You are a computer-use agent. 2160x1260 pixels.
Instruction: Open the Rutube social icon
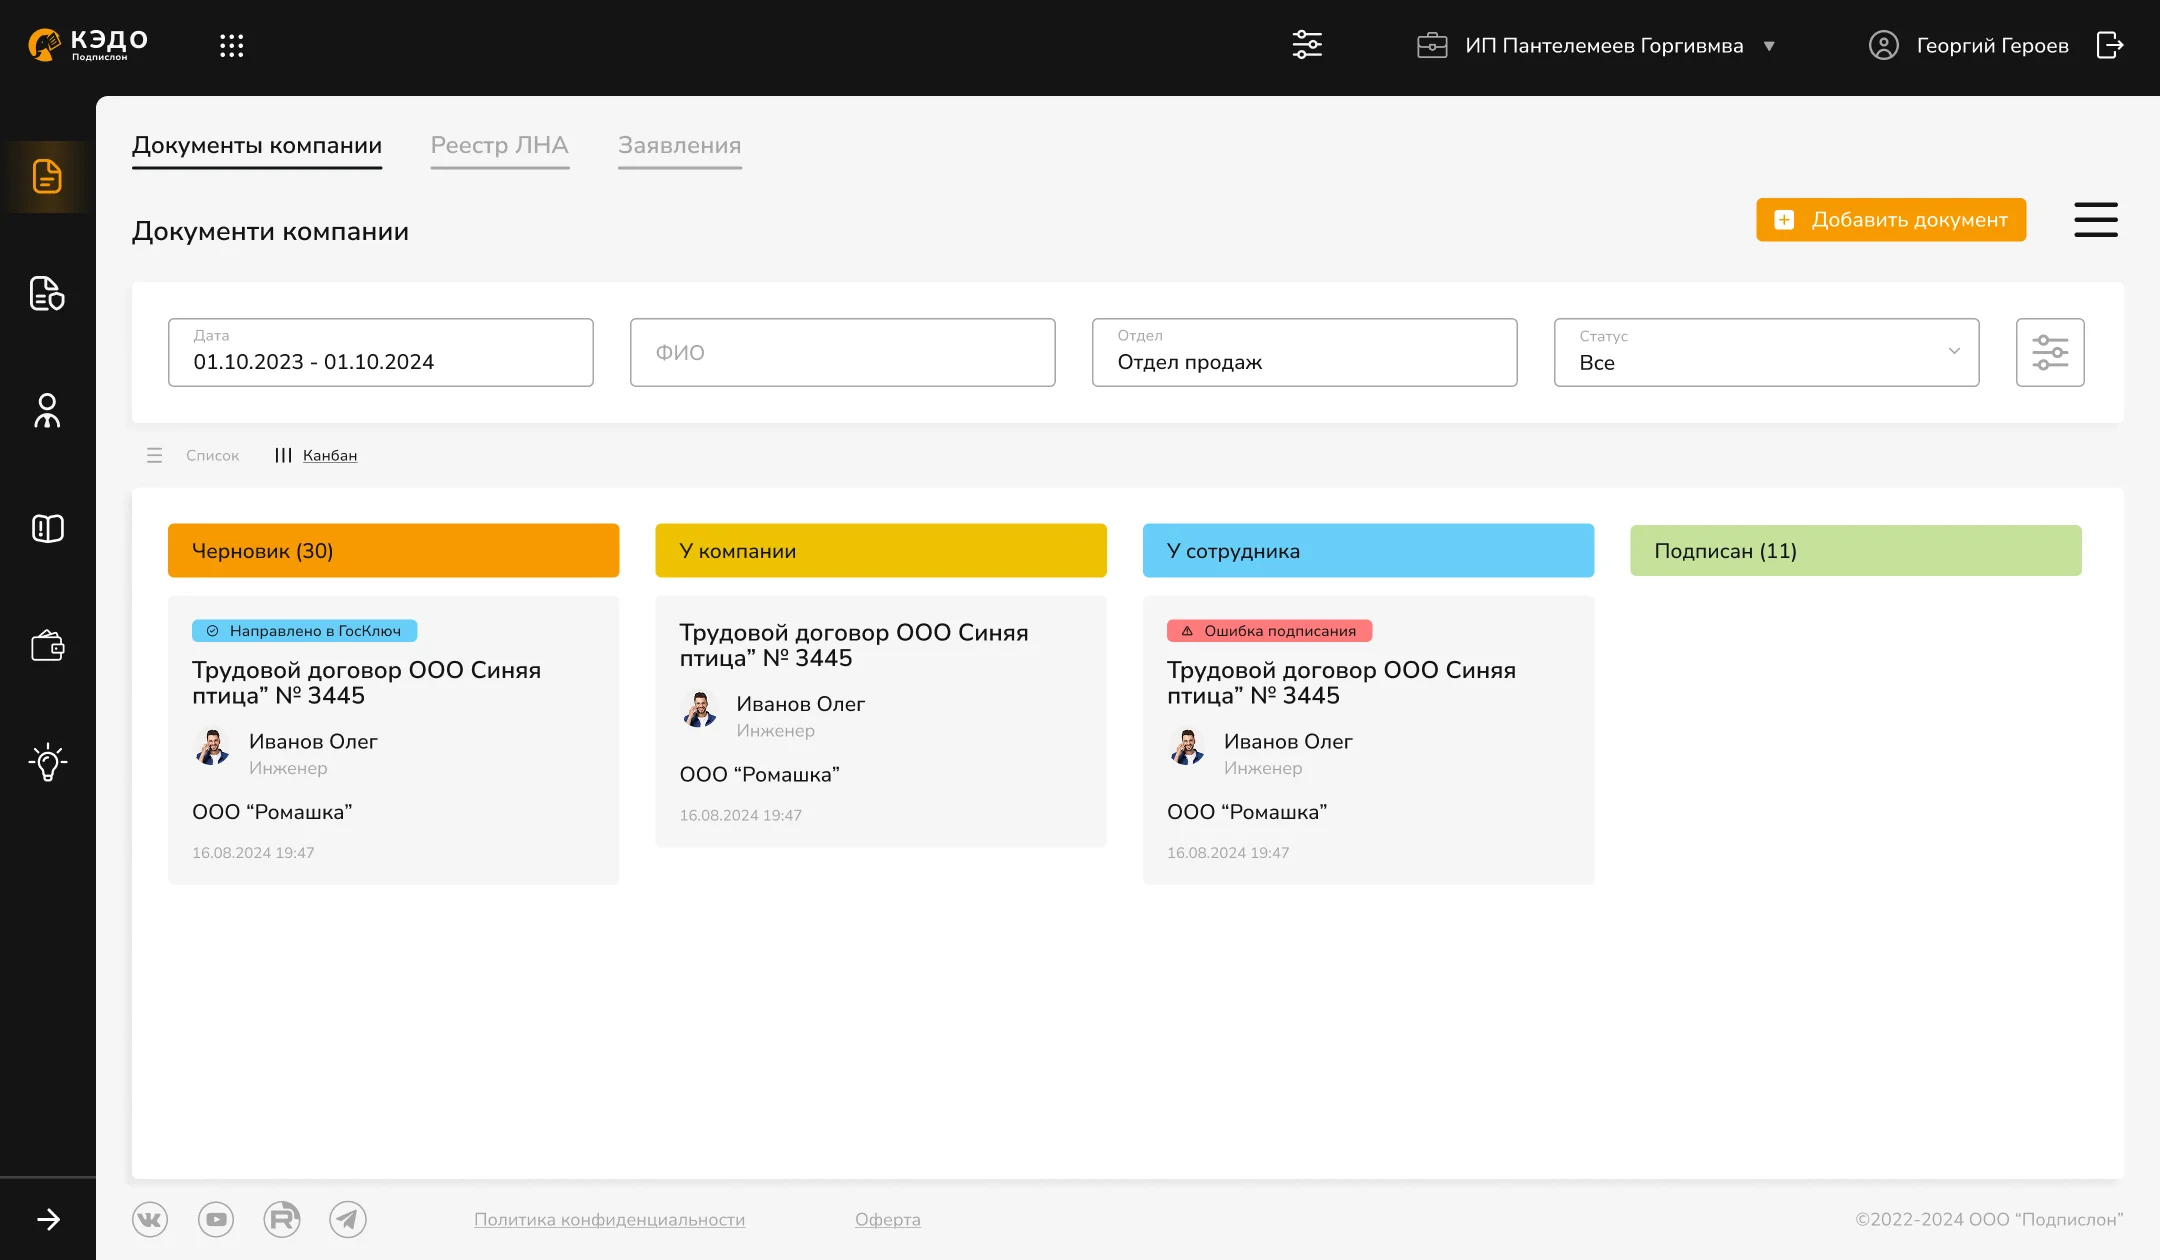282,1219
